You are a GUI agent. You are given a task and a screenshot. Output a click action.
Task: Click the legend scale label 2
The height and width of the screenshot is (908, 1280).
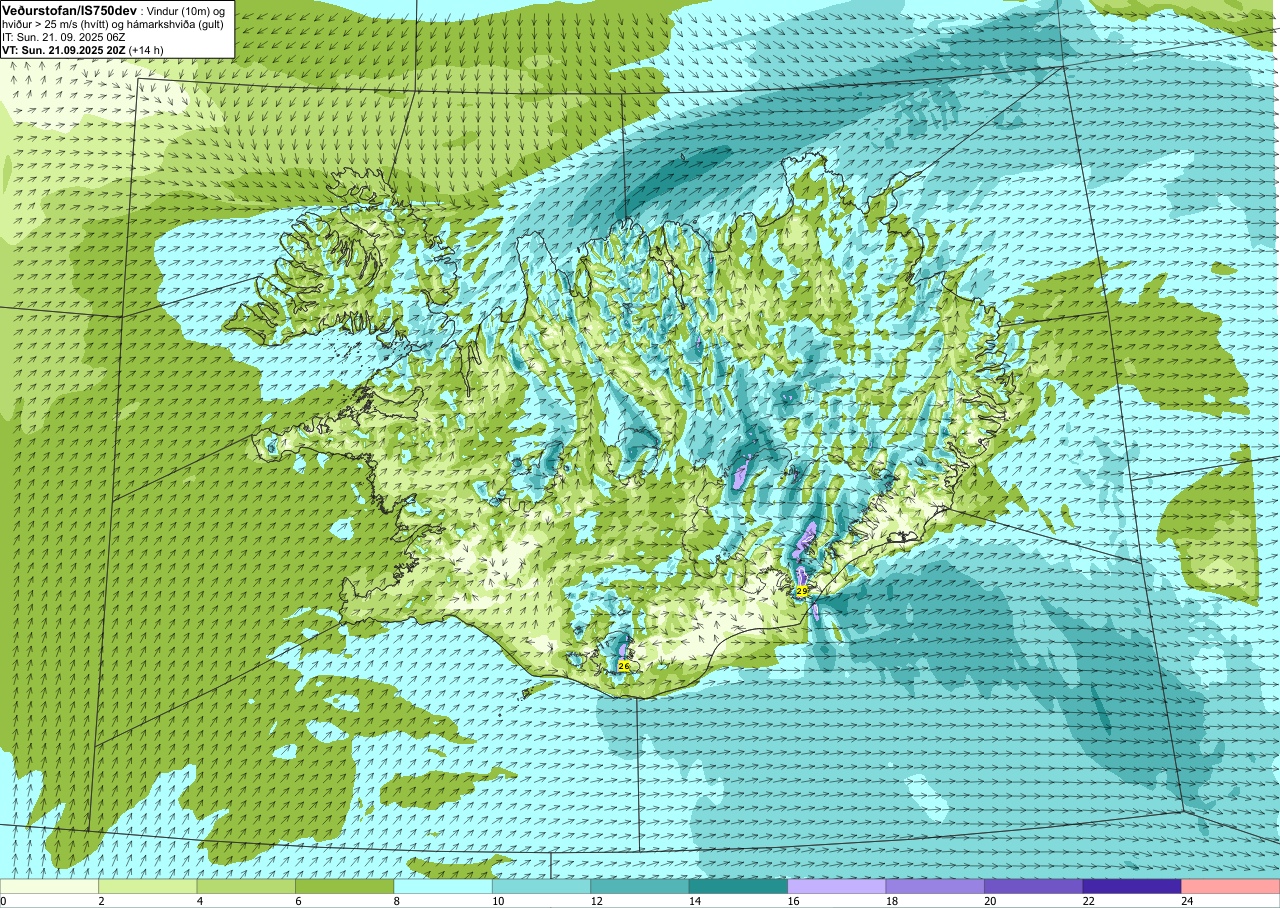pyautogui.click(x=102, y=901)
